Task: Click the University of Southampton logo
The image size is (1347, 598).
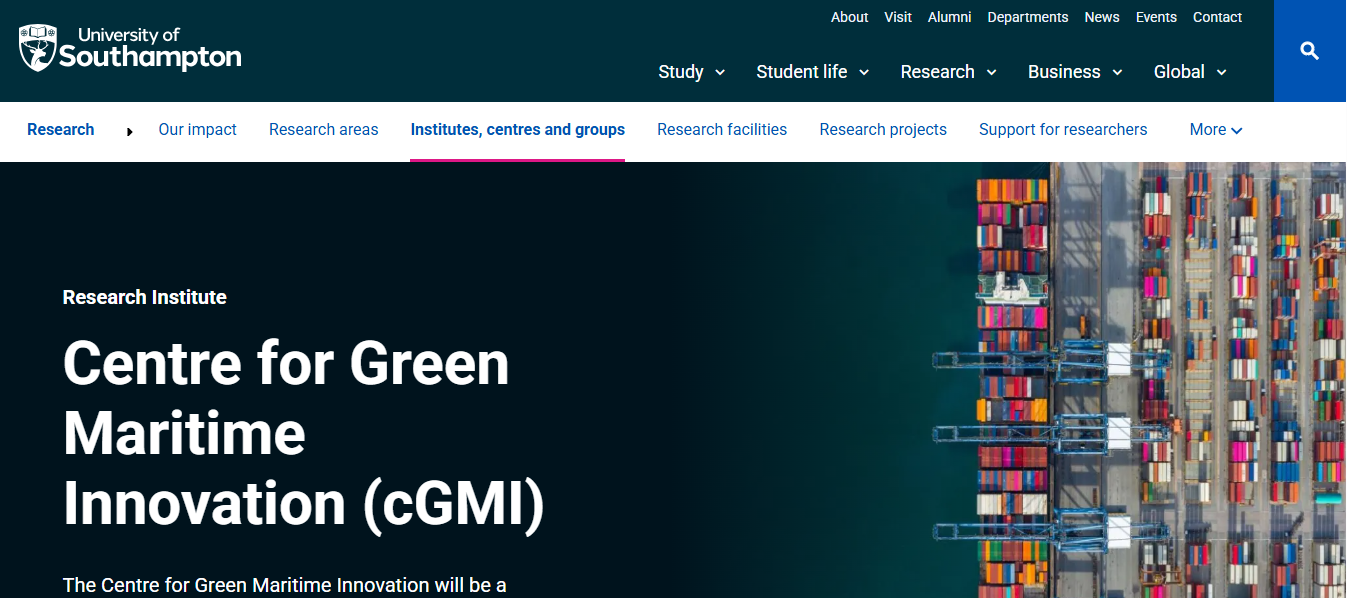Action: pyautogui.click(x=130, y=48)
